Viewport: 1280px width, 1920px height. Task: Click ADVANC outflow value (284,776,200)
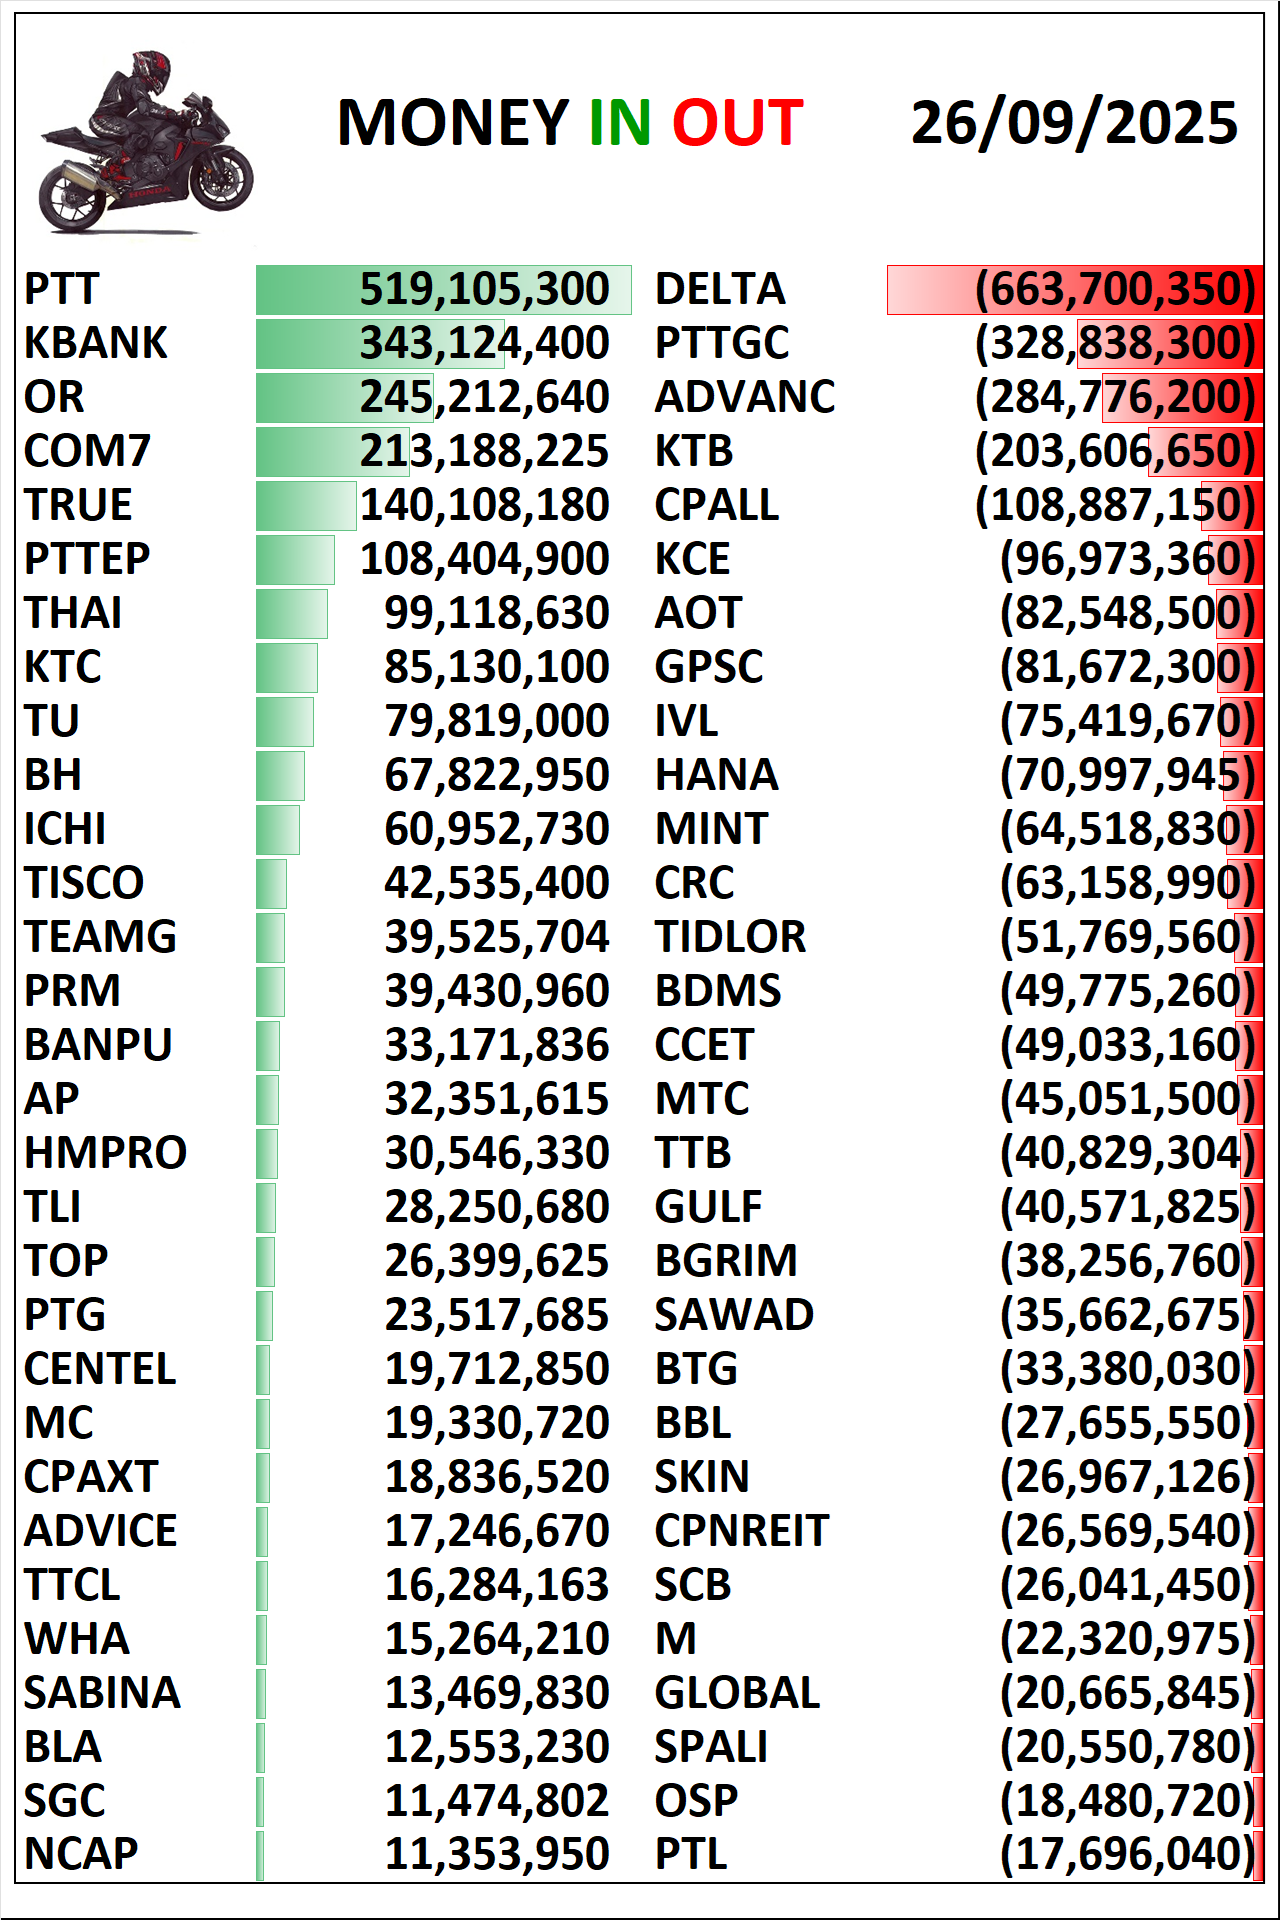coord(1114,397)
